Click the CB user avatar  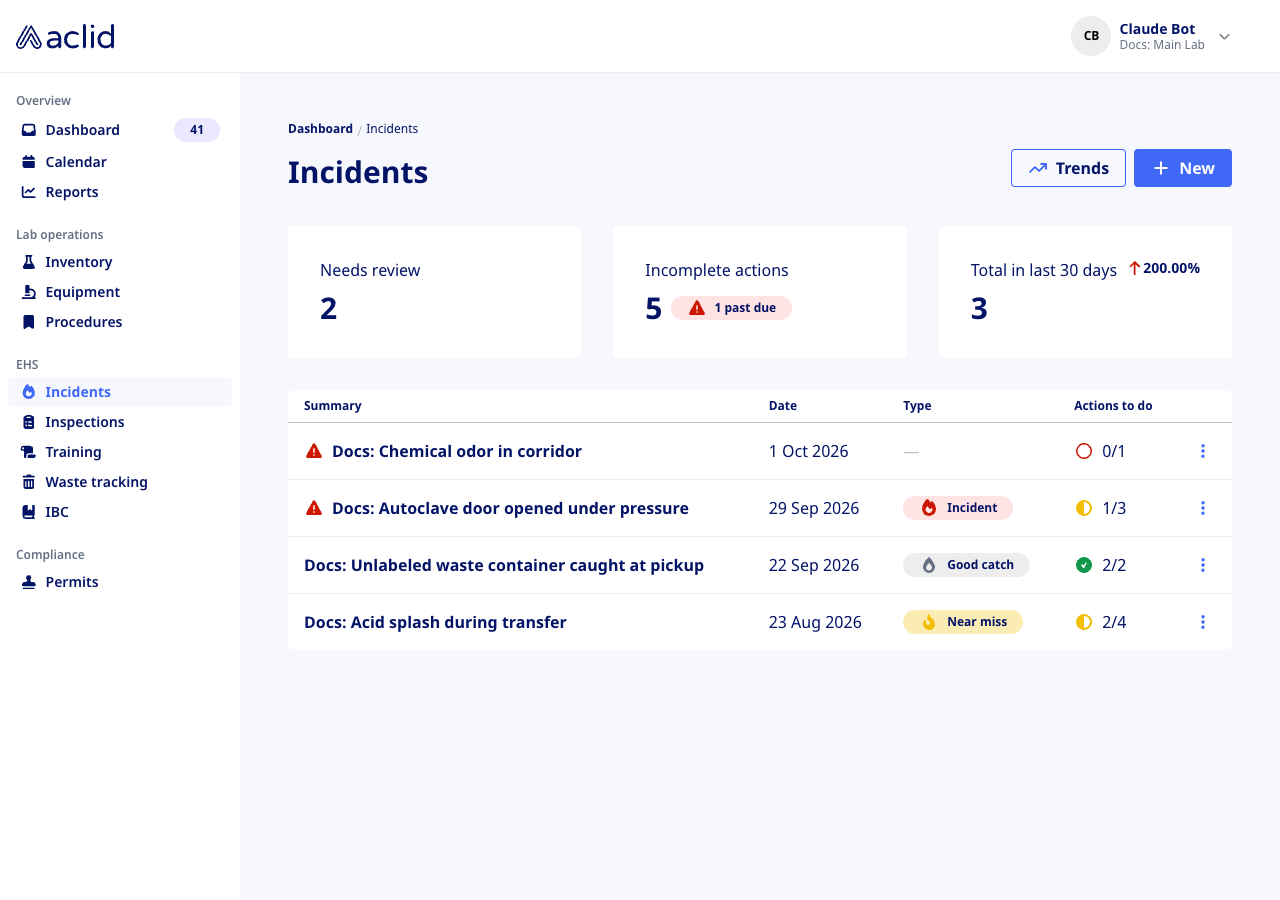[x=1091, y=36]
